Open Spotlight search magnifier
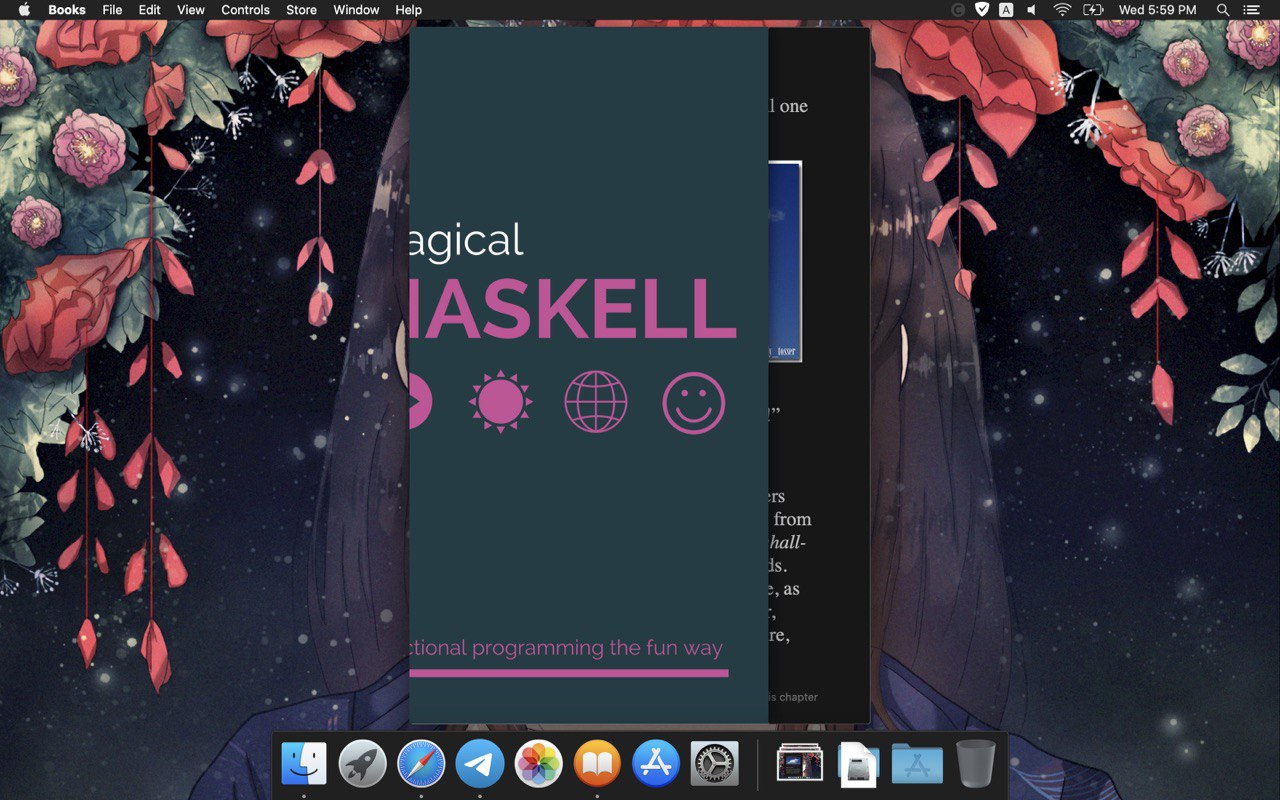Image resolution: width=1280 pixels, height=800 pixels. (1222, 10)
